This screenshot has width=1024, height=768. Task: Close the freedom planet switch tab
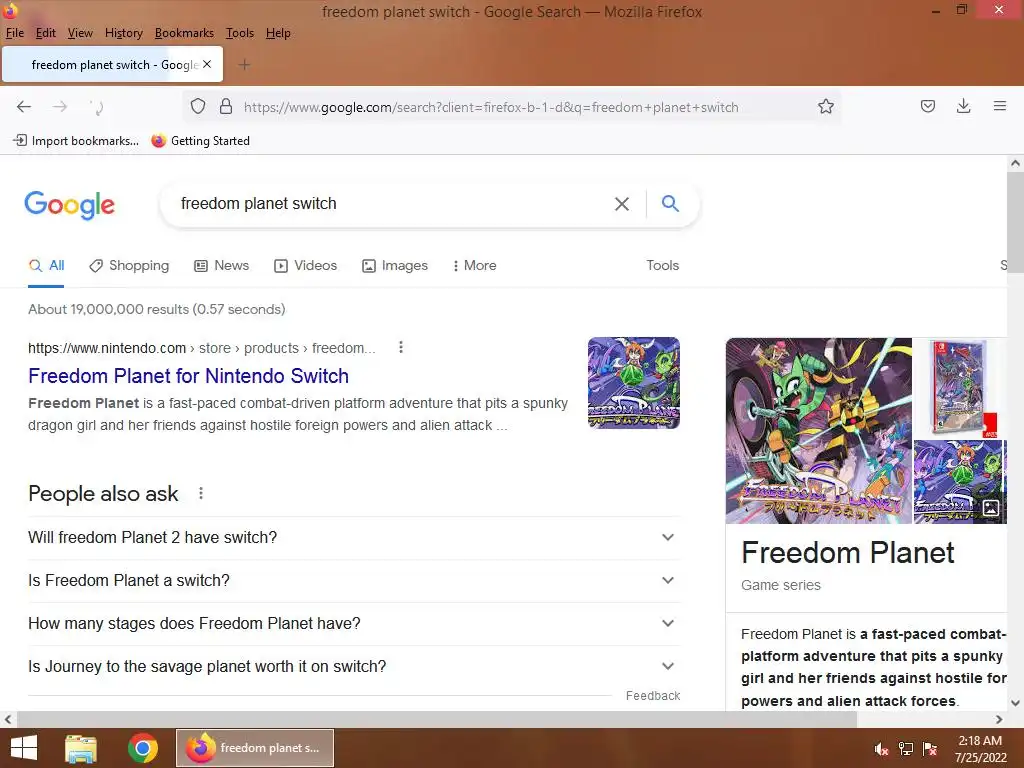(x=207, y=64)
